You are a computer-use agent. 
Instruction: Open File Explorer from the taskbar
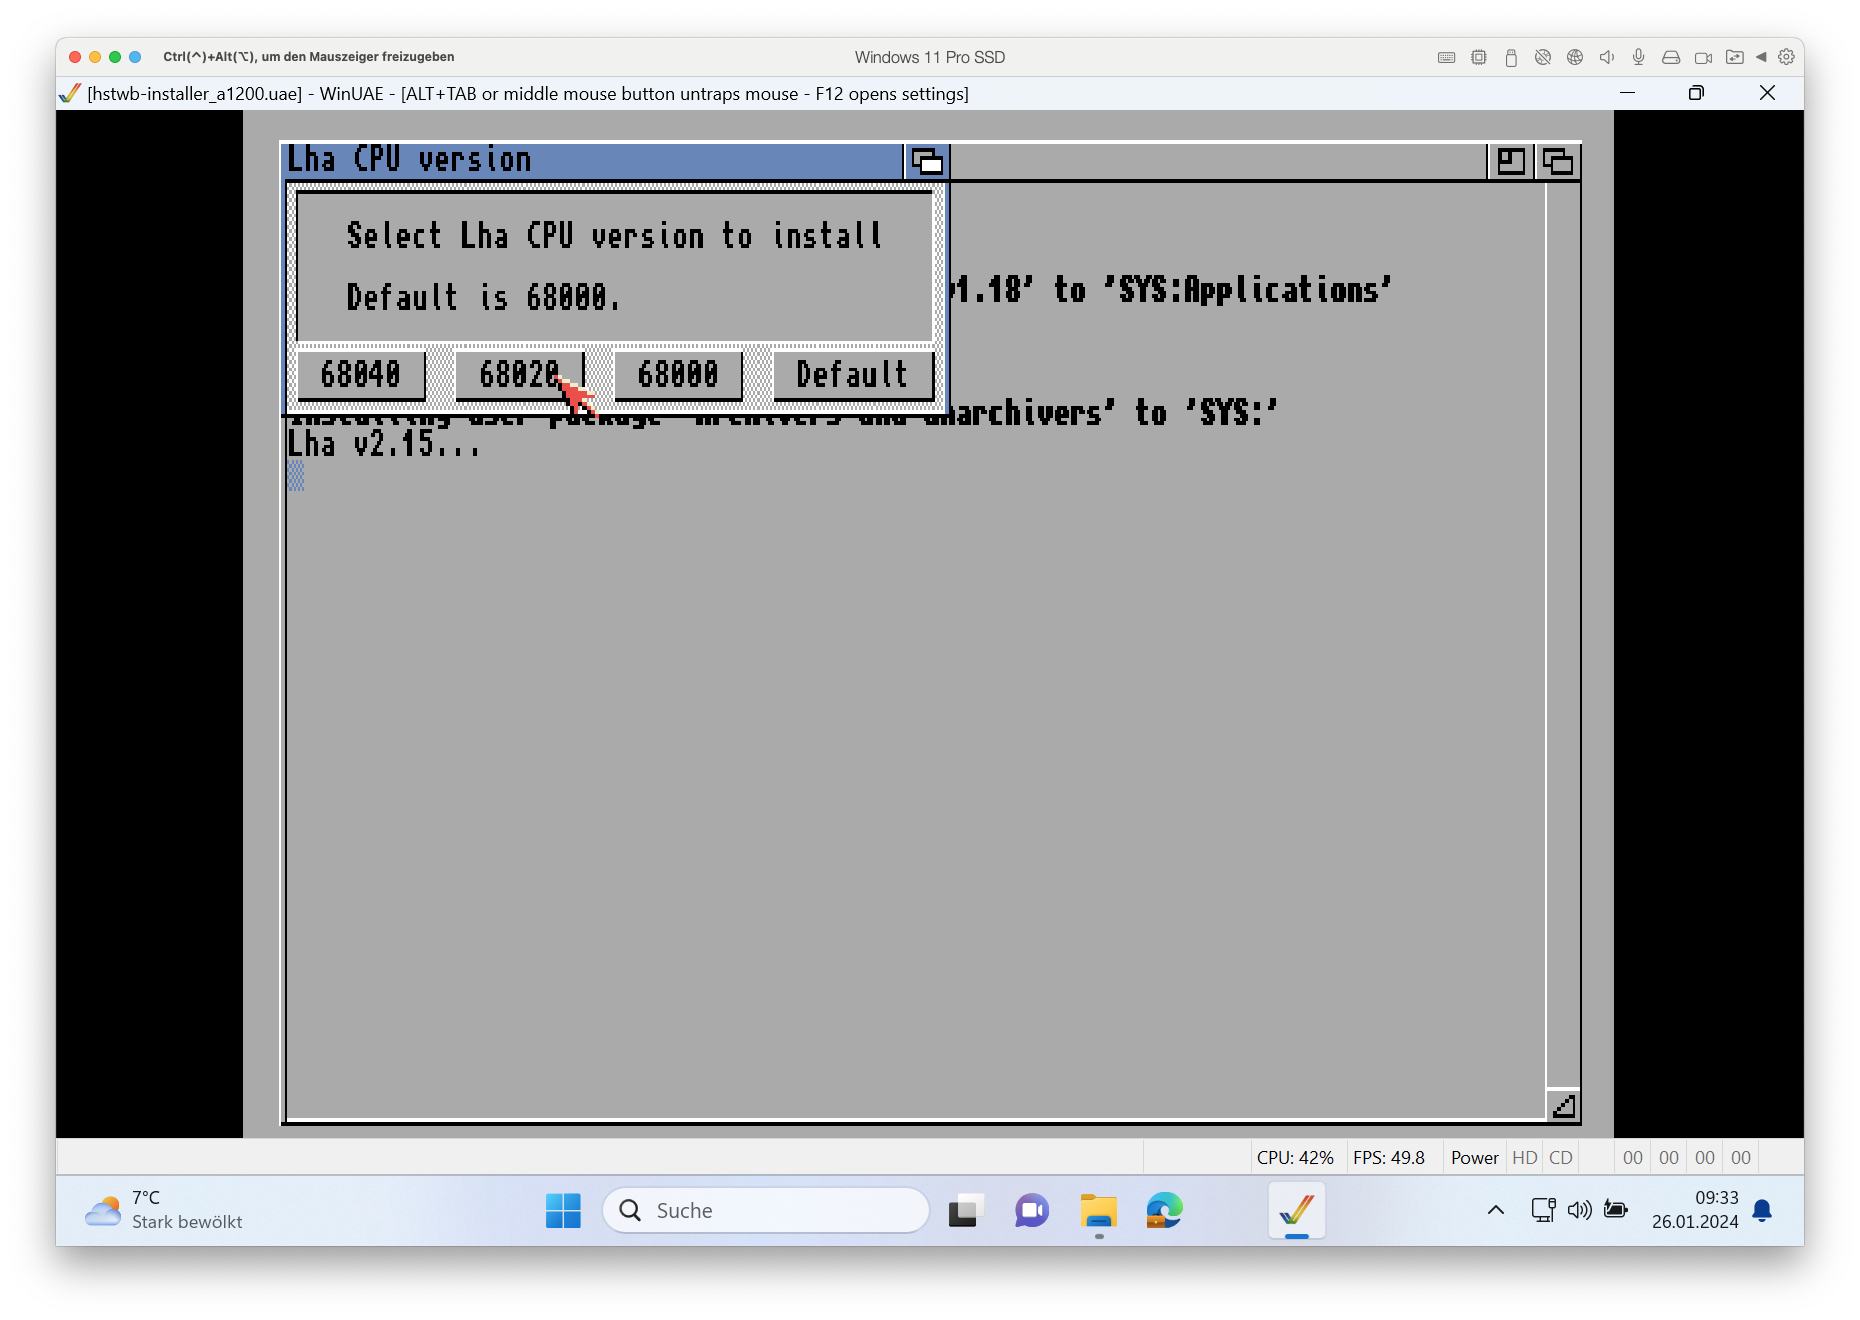click(1098, 1210)
